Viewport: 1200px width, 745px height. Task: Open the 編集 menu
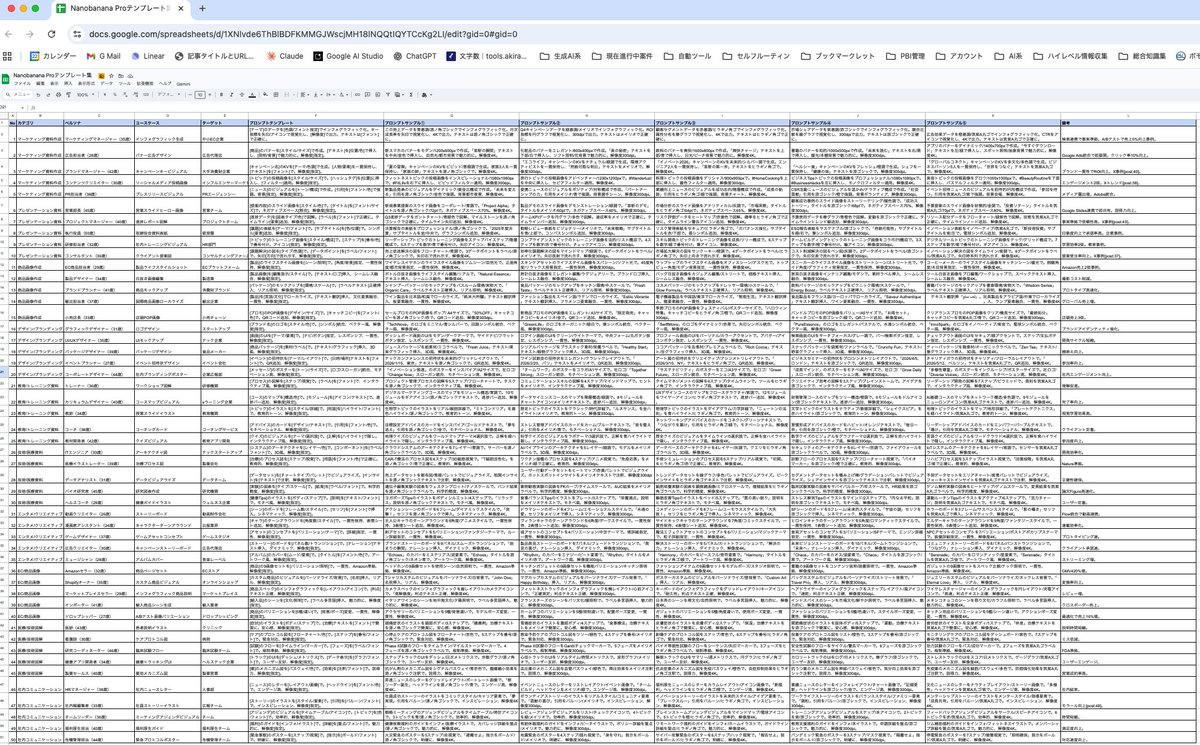point(40,84)
